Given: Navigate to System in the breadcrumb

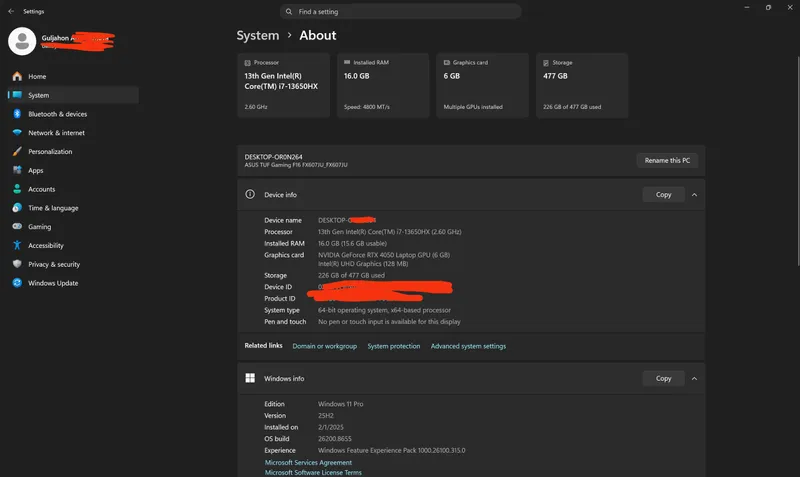Looking at the screenshot, I should click(x=258, y=35).
